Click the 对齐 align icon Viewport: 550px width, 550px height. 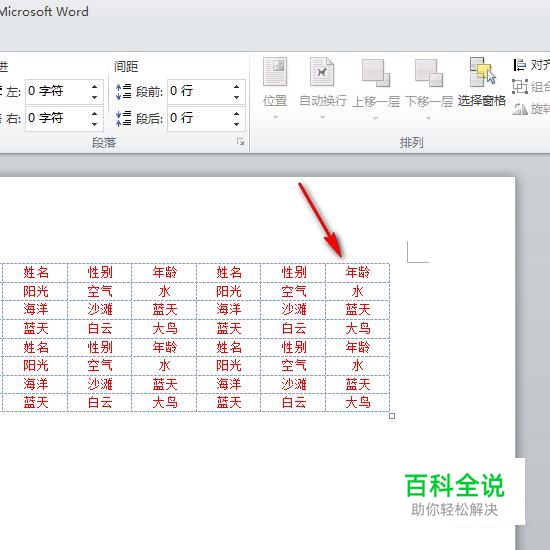[520, 65]
